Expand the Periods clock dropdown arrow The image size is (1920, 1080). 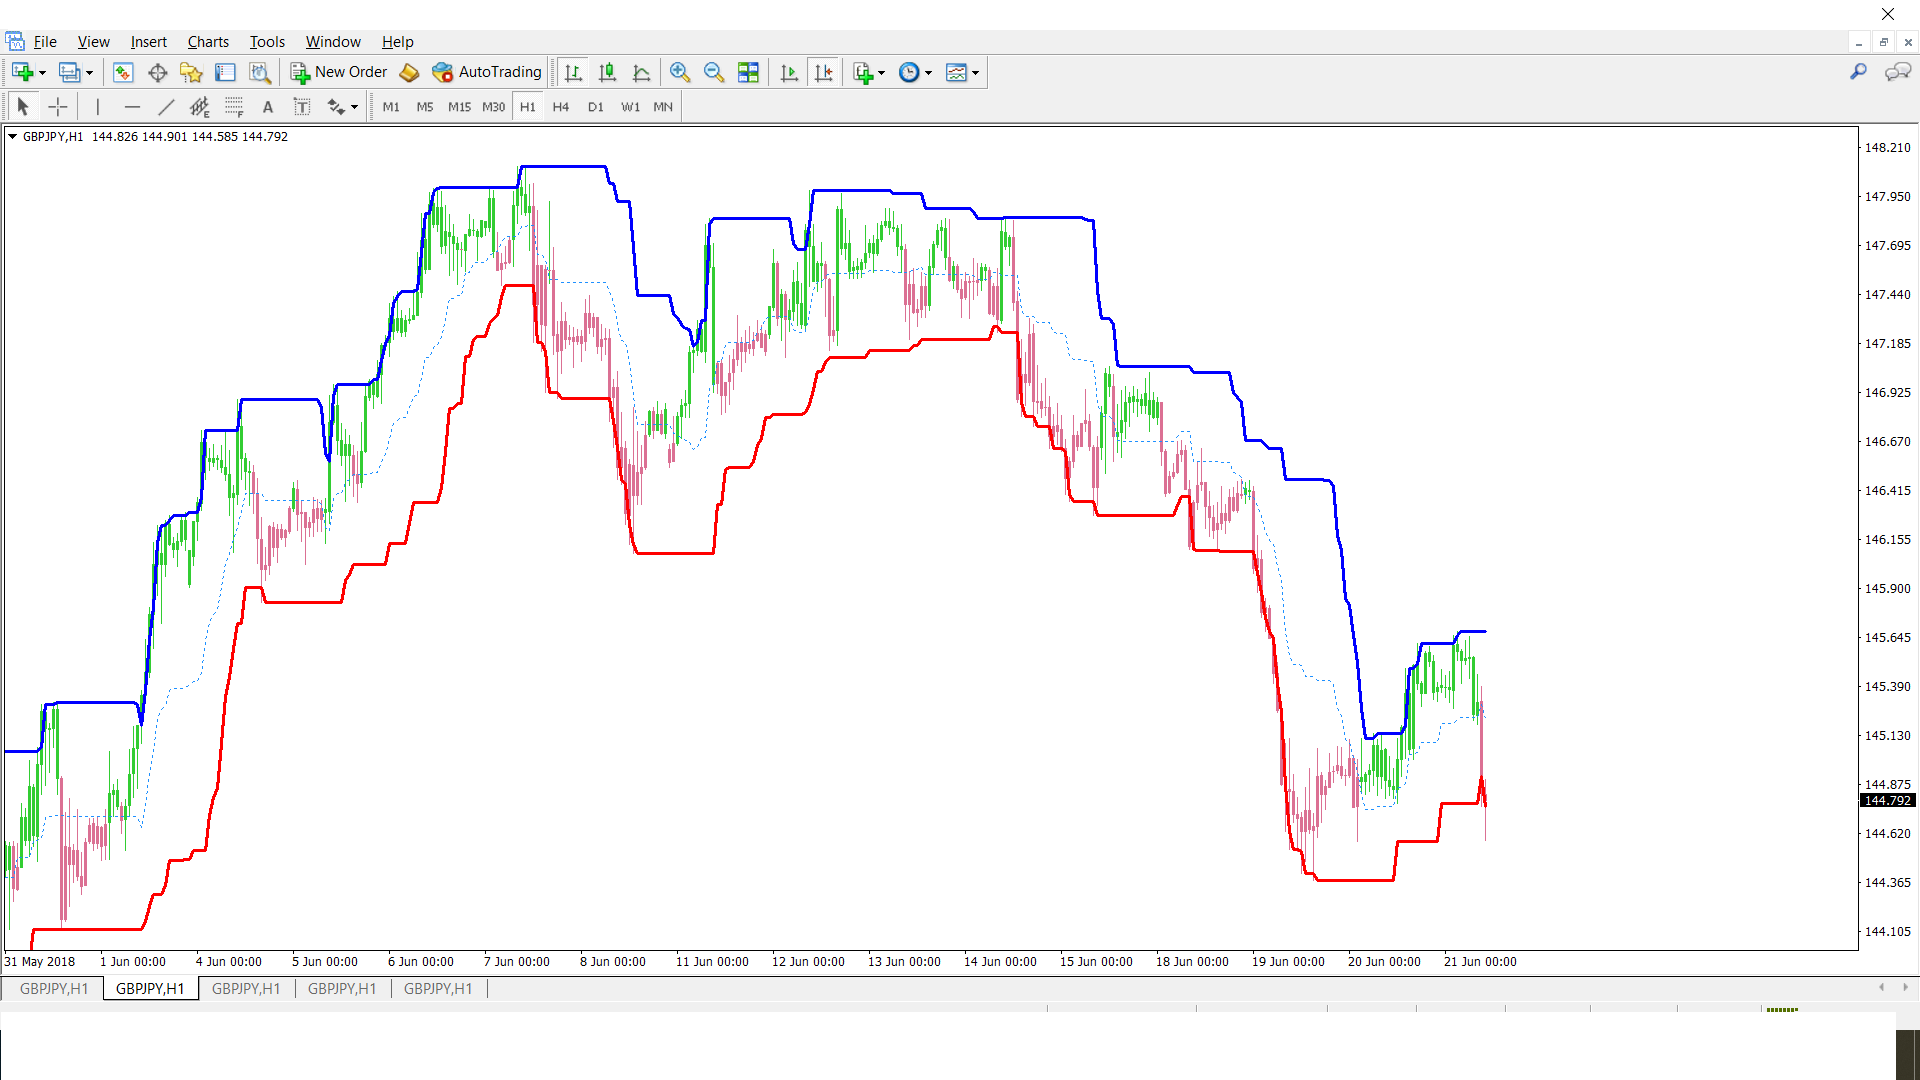coord(928,73)
